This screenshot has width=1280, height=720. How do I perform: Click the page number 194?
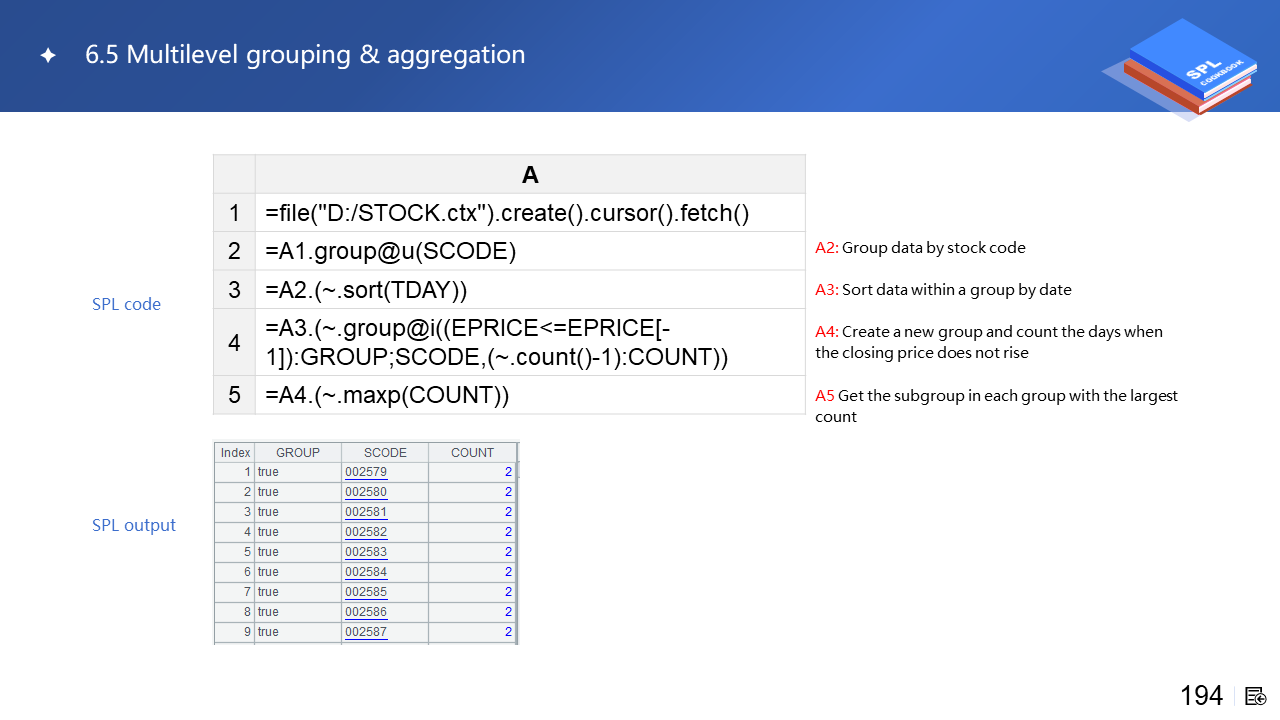point(1201,696)
